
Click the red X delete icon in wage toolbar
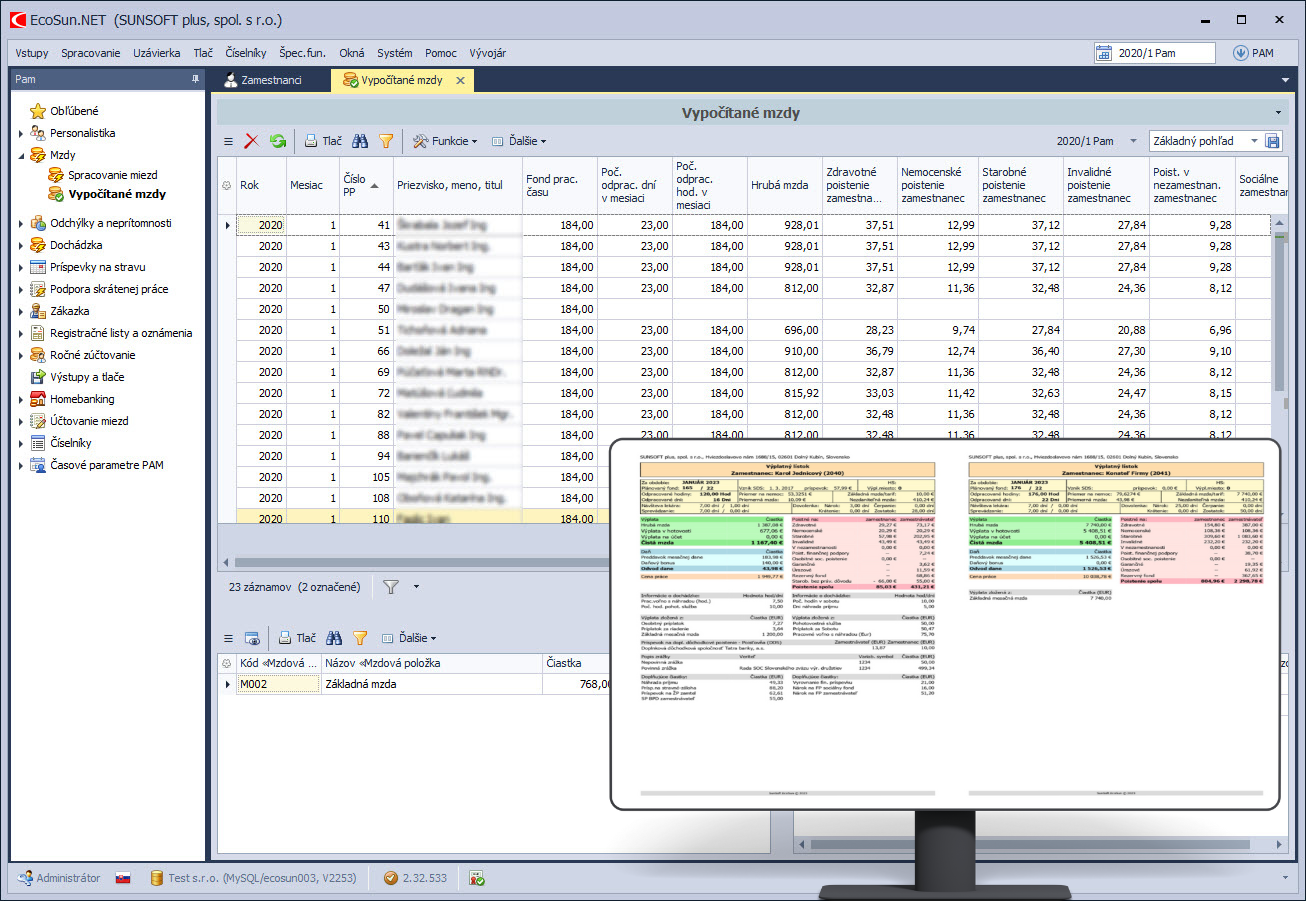pos(252,142)
